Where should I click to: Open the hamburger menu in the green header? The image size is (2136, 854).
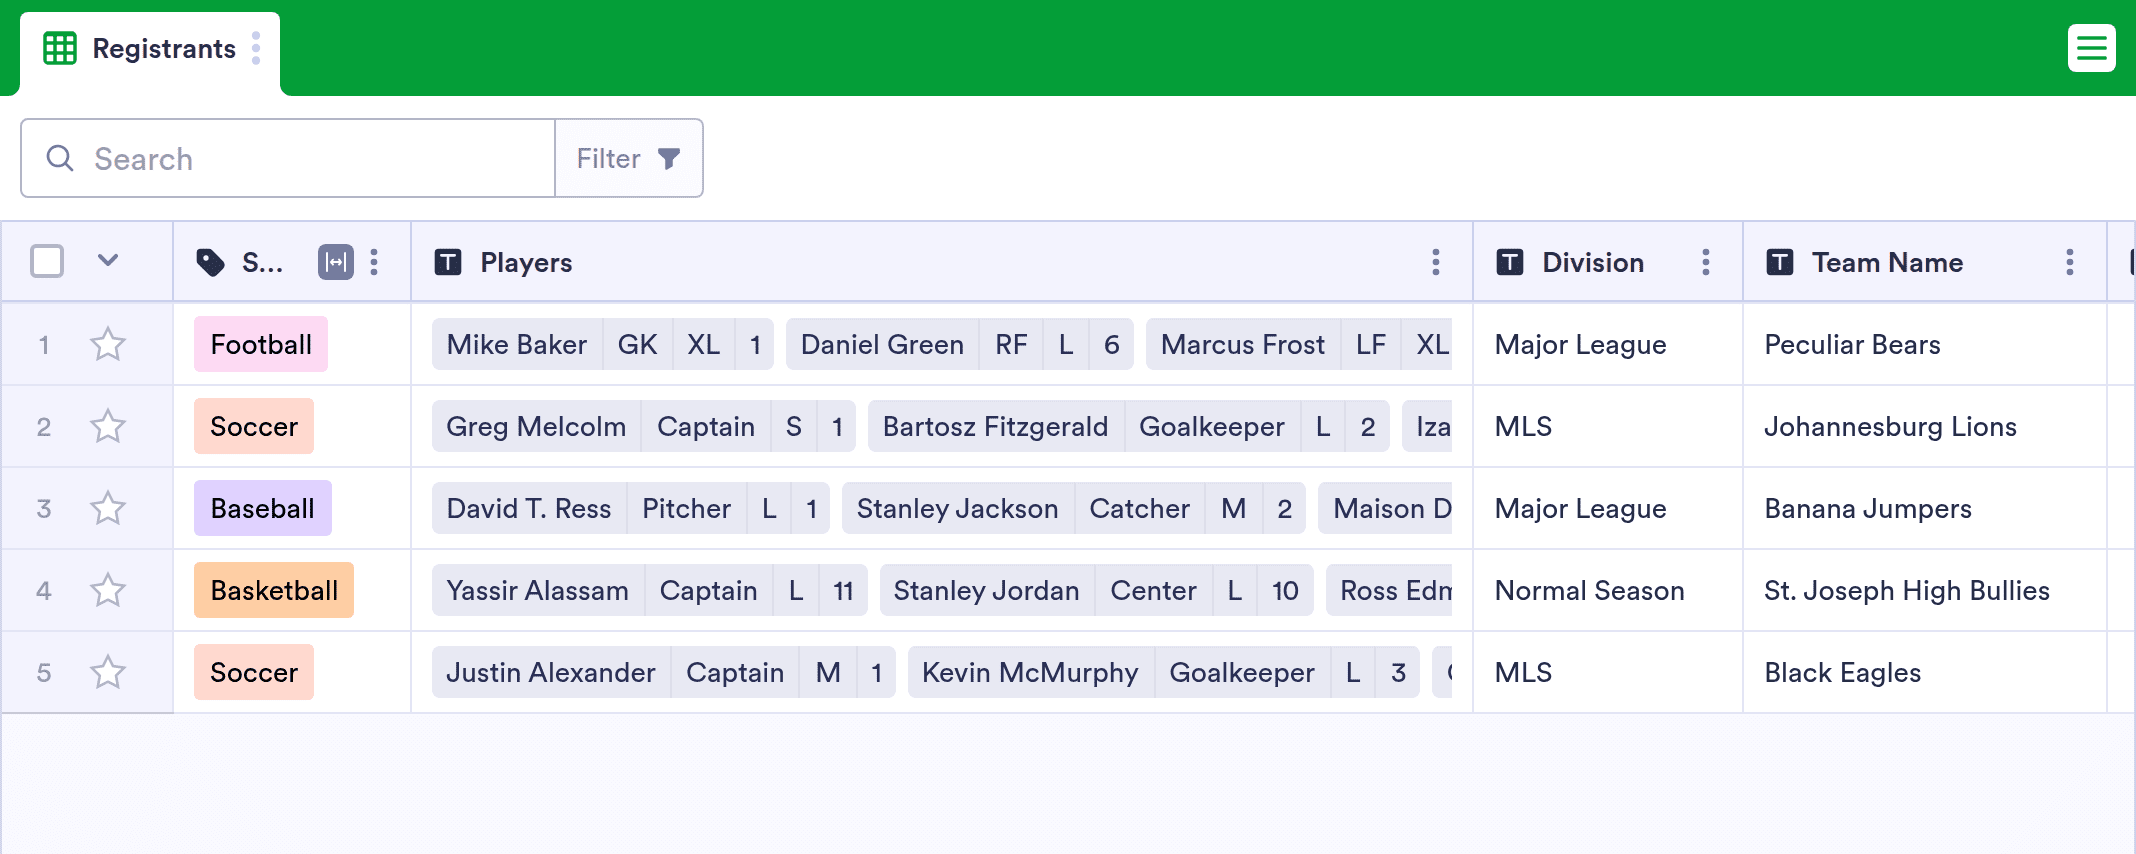click(x=2091, y=48)
